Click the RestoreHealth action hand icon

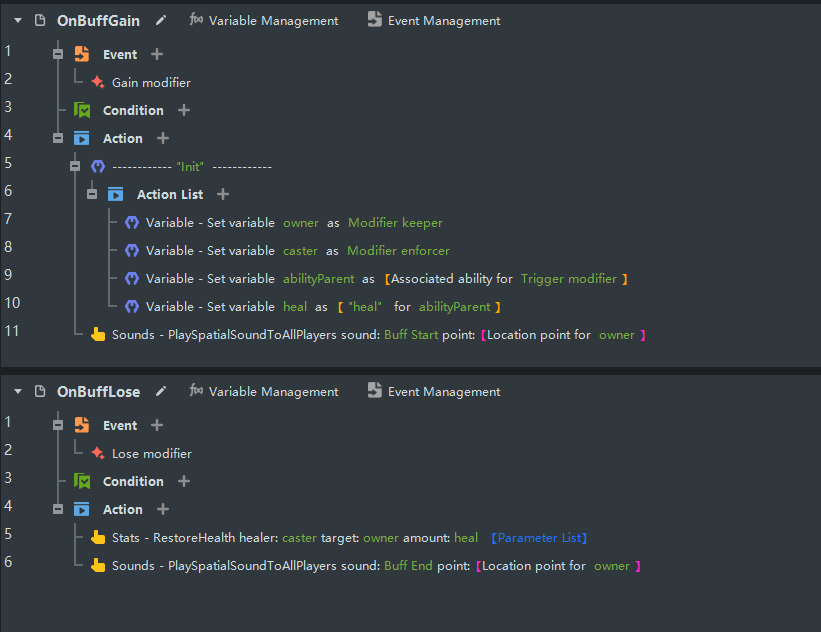click(98, 538)
